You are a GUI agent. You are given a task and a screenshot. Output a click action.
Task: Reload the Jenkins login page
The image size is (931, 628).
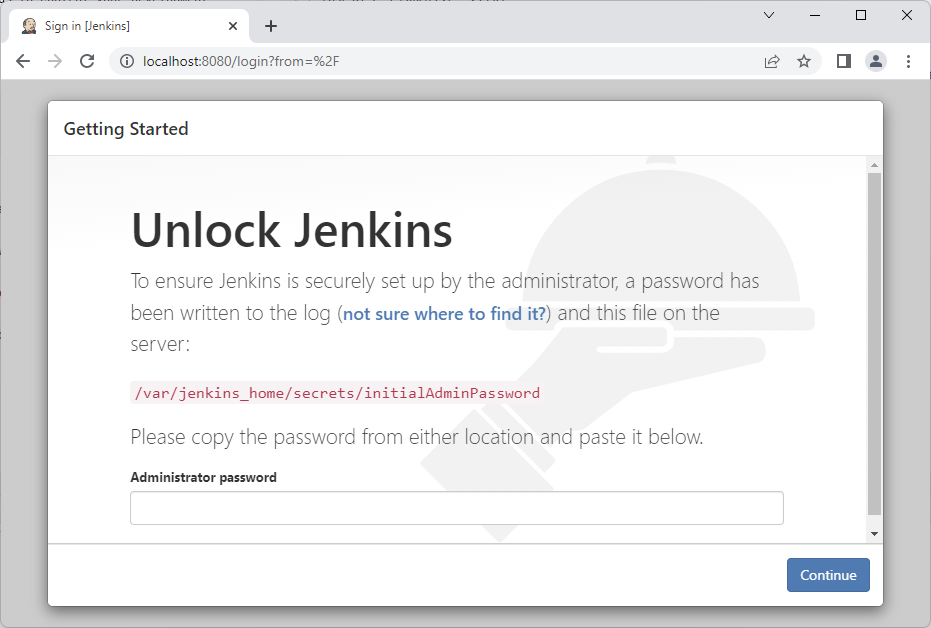click(x=87, y=61)
